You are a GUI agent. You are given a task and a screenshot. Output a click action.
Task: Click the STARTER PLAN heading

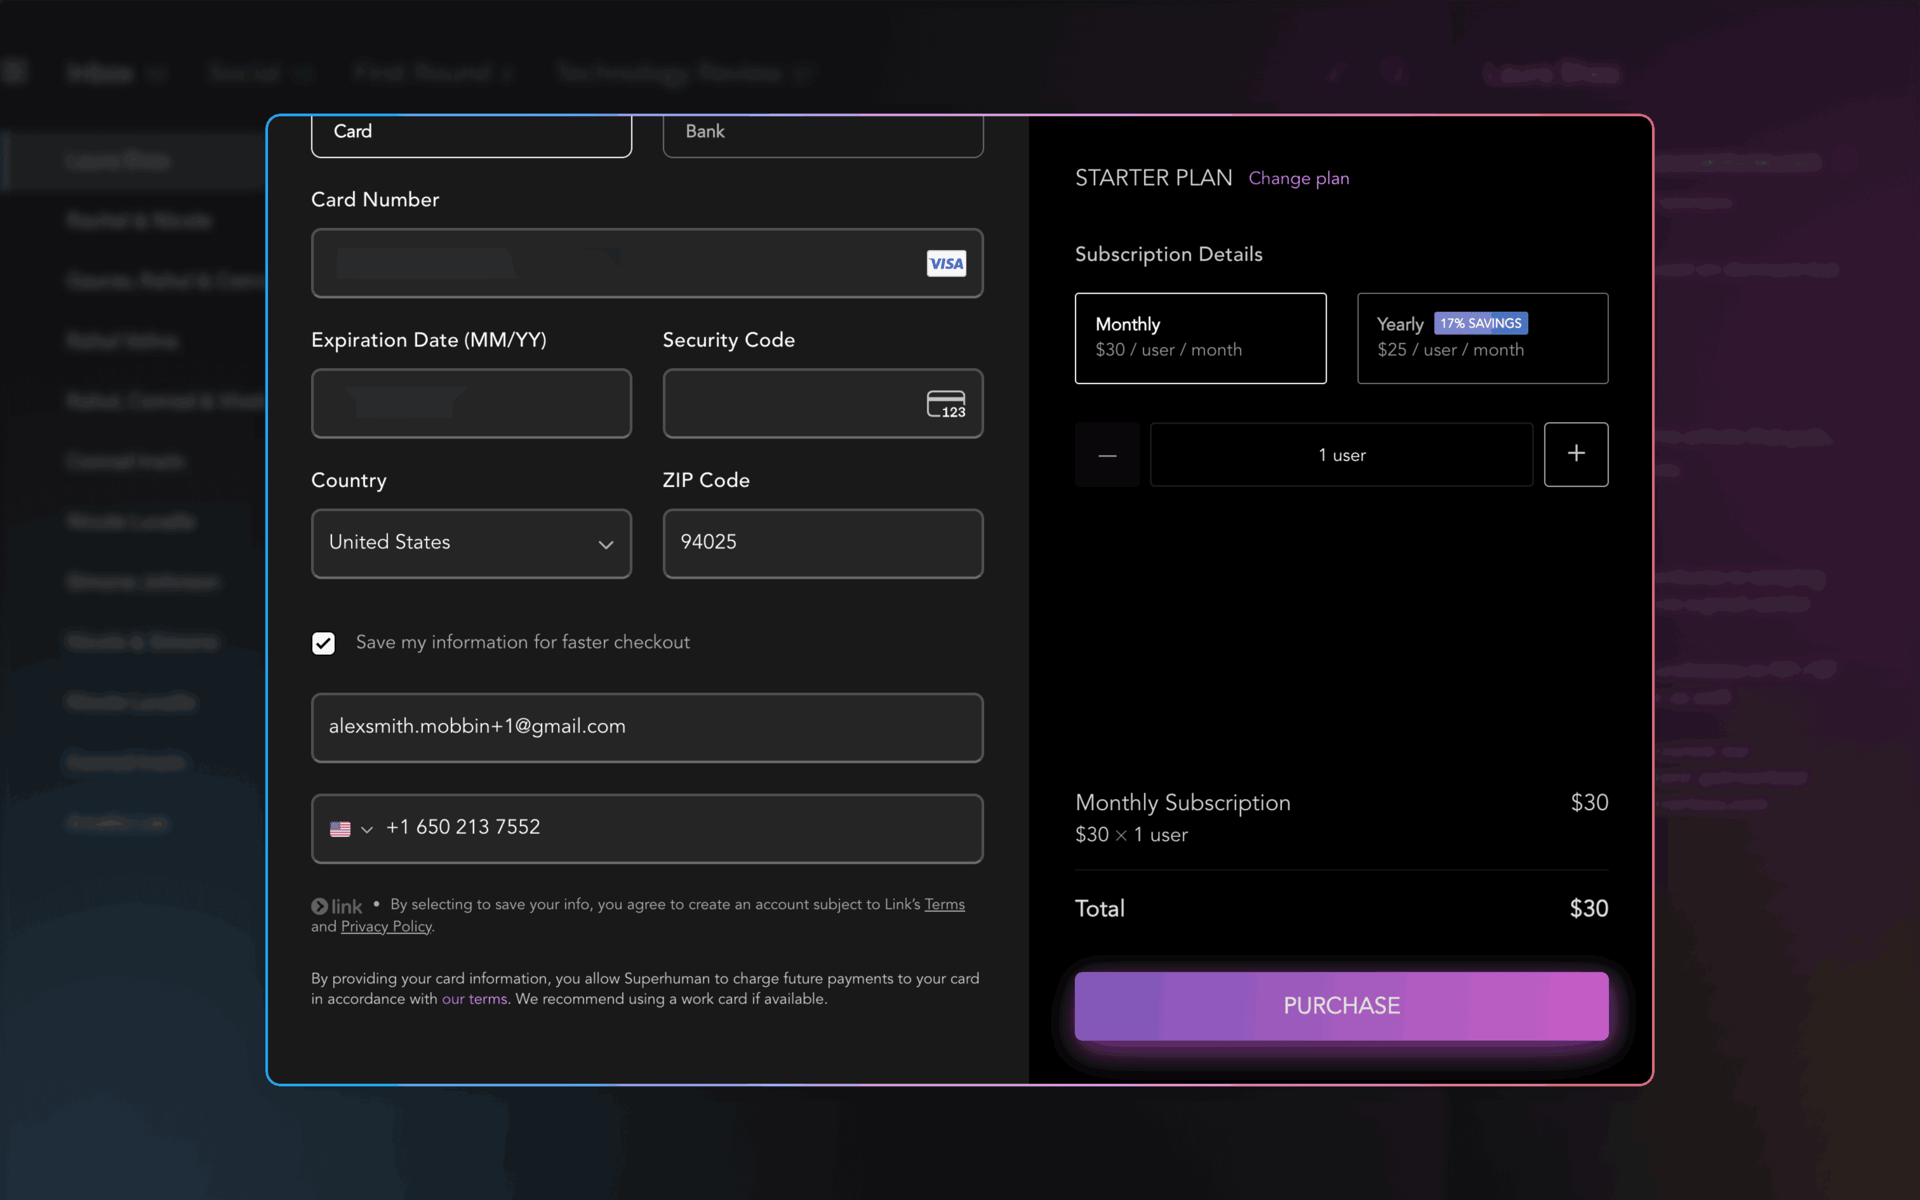point(1153,178)
